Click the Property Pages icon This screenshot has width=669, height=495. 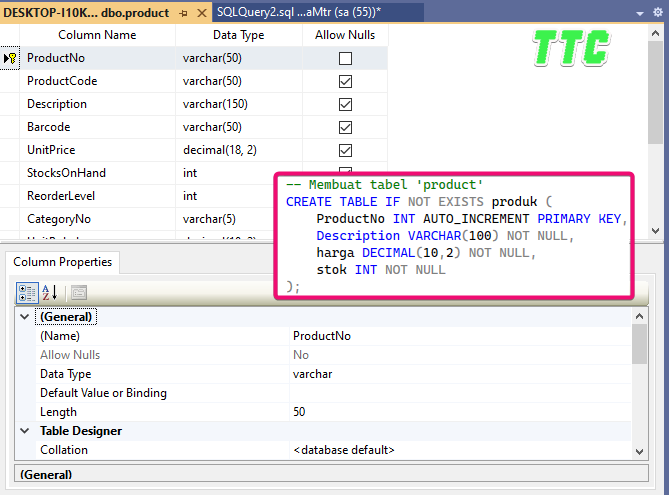point(78,293)
